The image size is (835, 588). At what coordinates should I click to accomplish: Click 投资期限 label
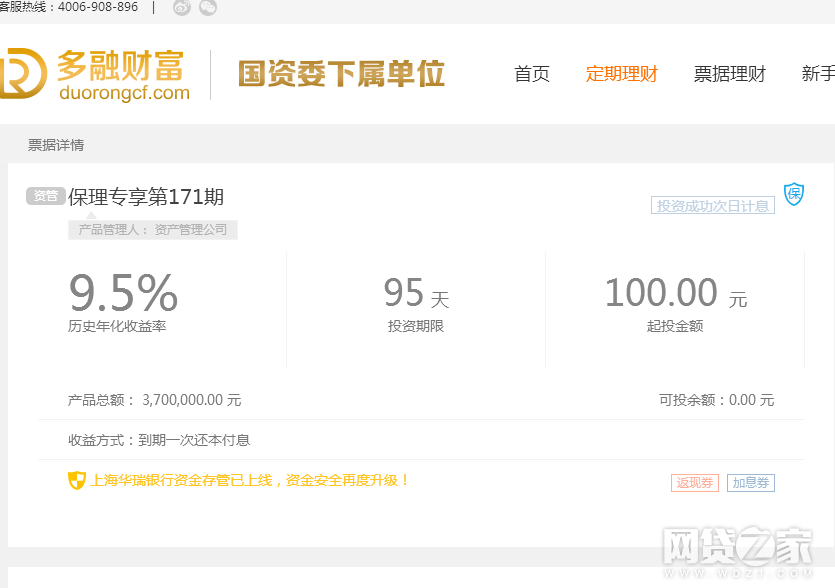(416, 326)
